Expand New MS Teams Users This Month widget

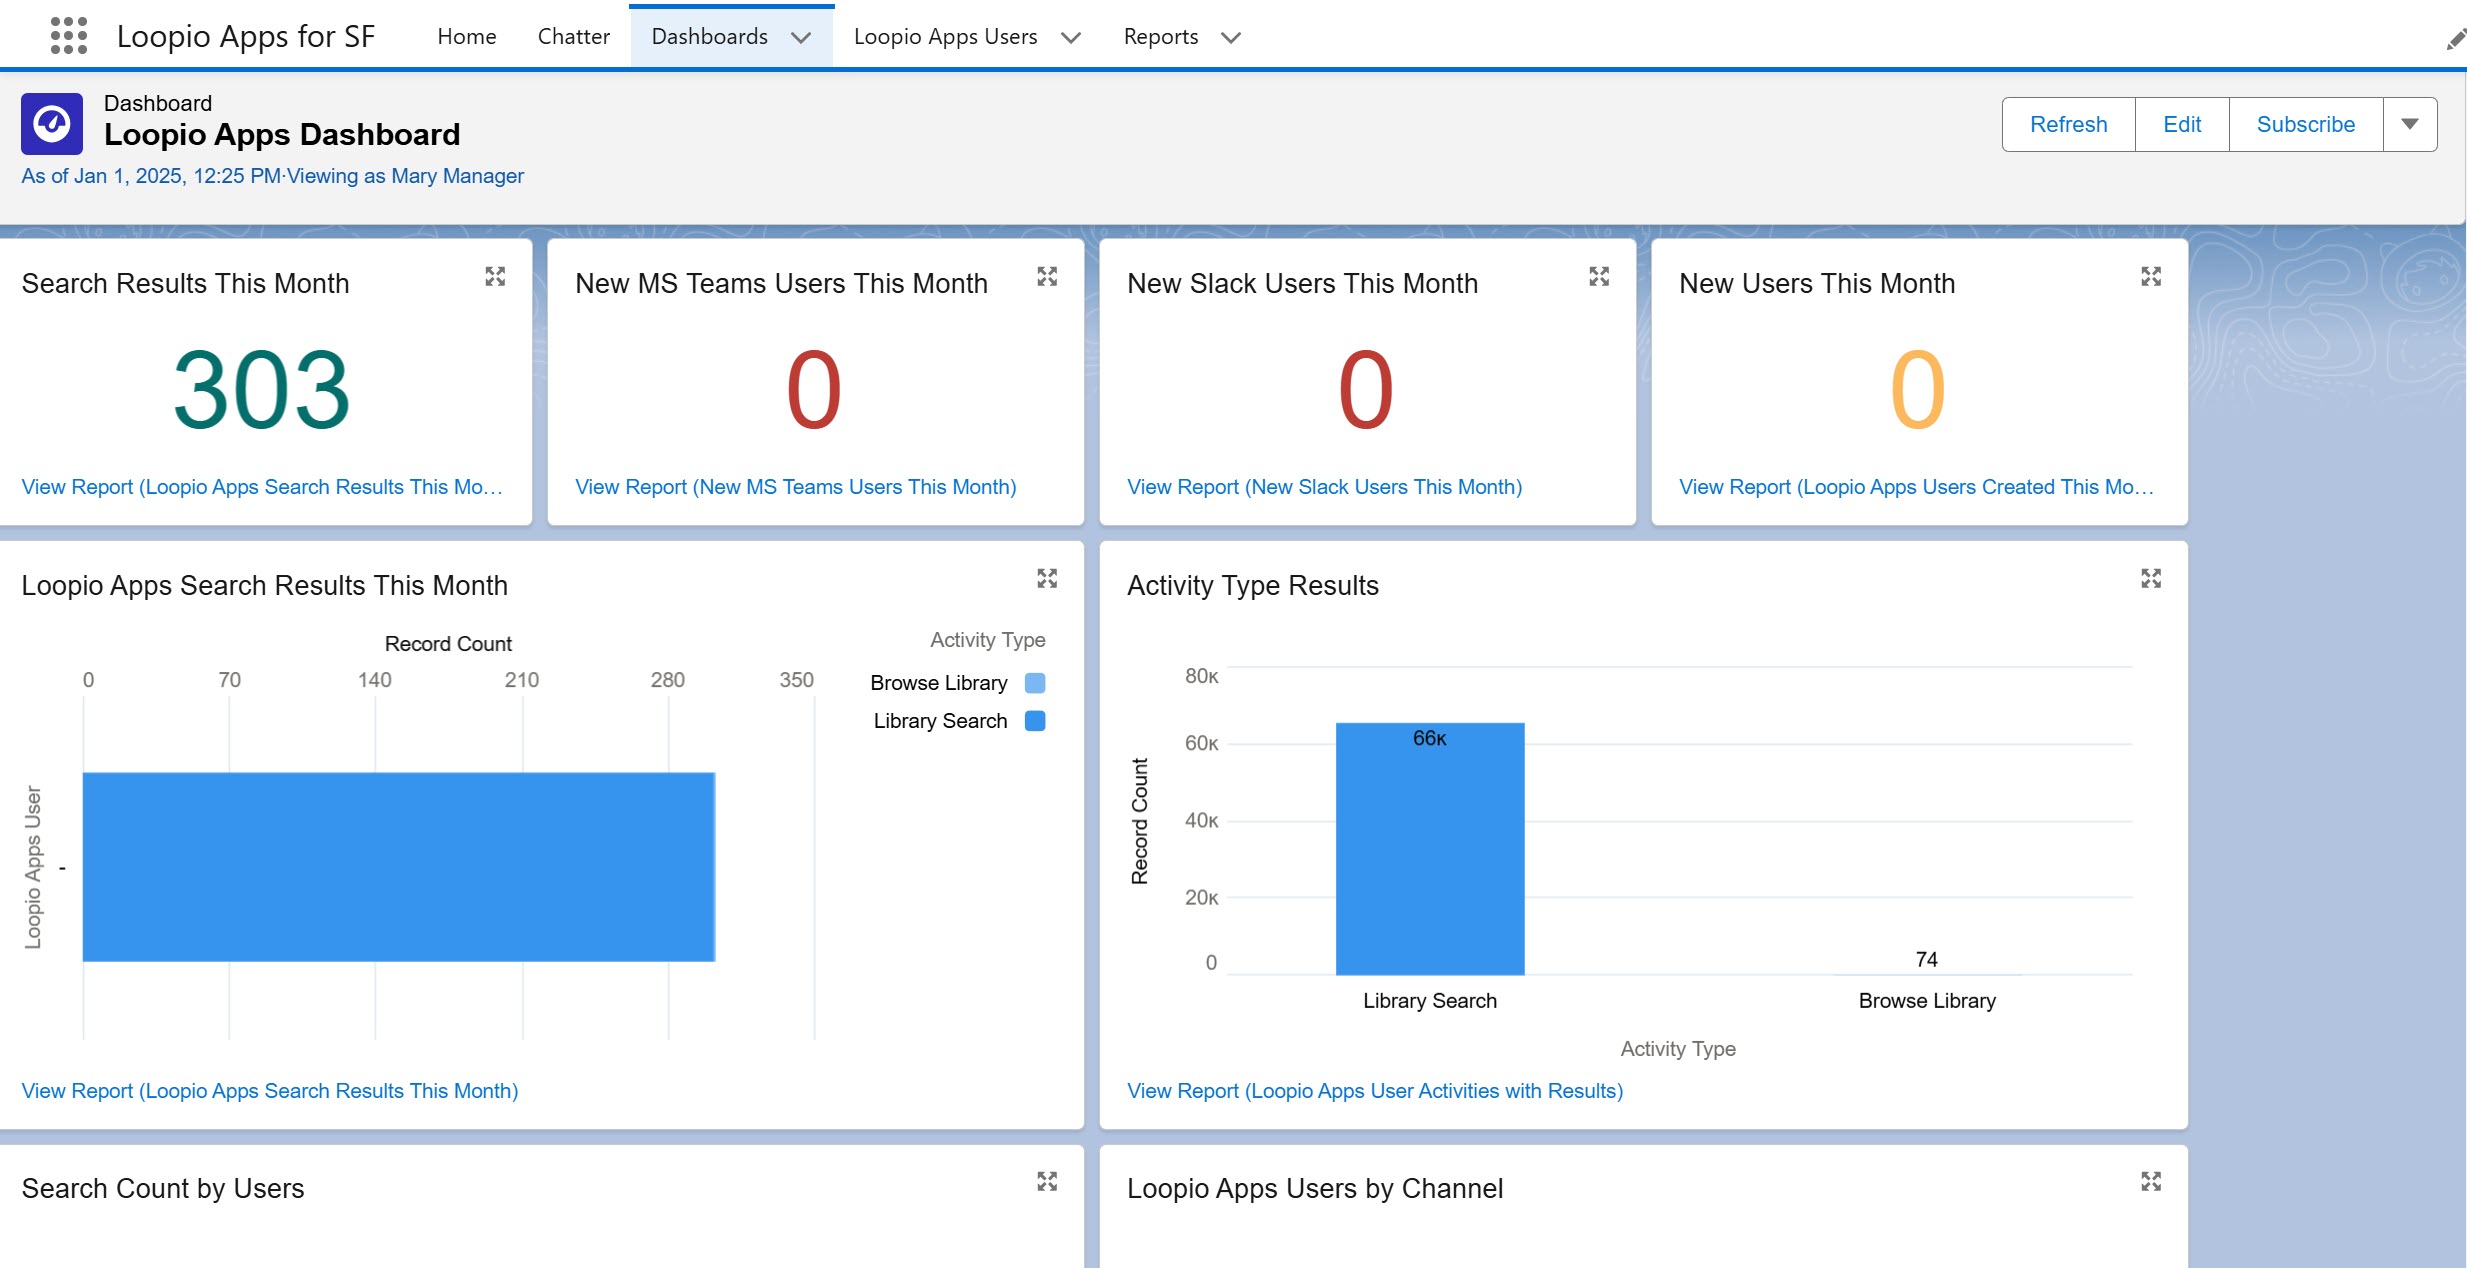click(1047, 276)
